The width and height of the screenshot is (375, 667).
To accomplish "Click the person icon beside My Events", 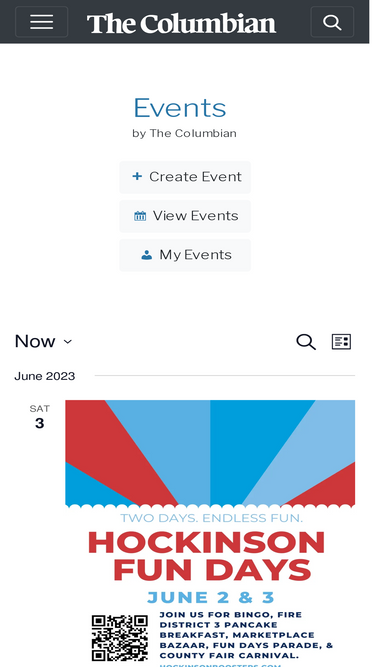I will 147,255.
